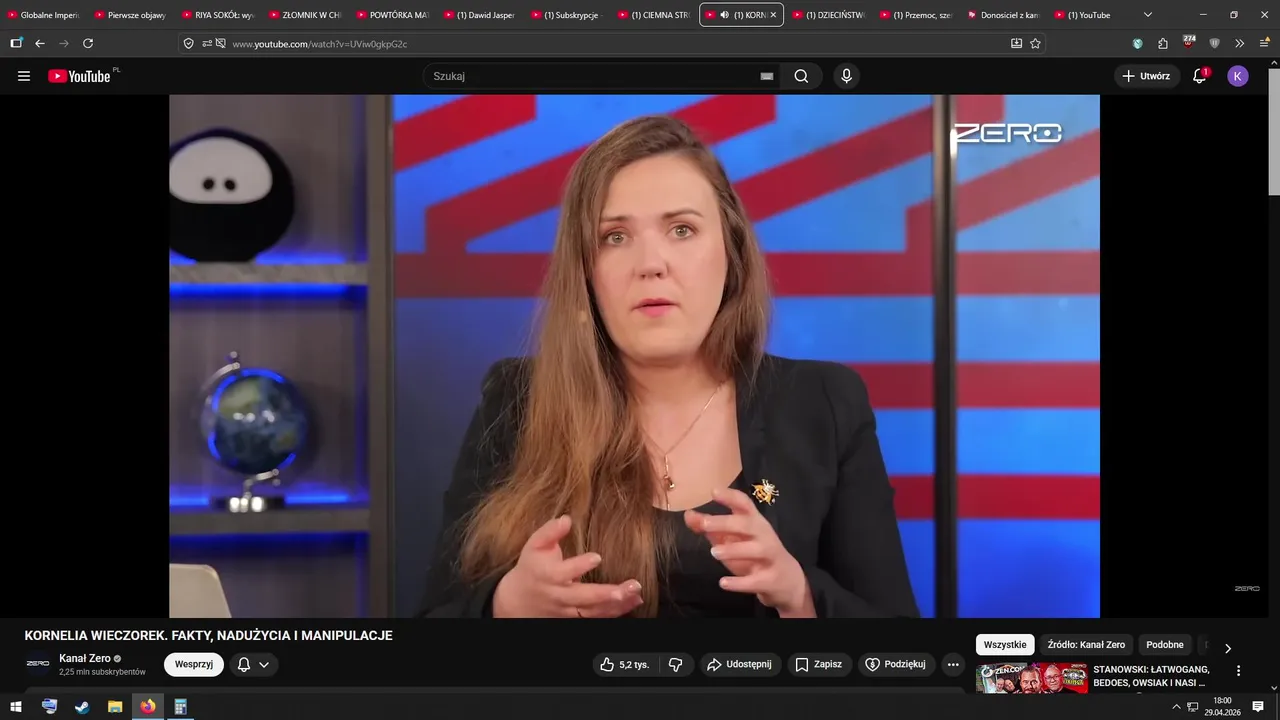This screenshot has height=720, width=1280.
Task: Switch to Pierwsze objawy tab
Action: (x=130, y=15)
